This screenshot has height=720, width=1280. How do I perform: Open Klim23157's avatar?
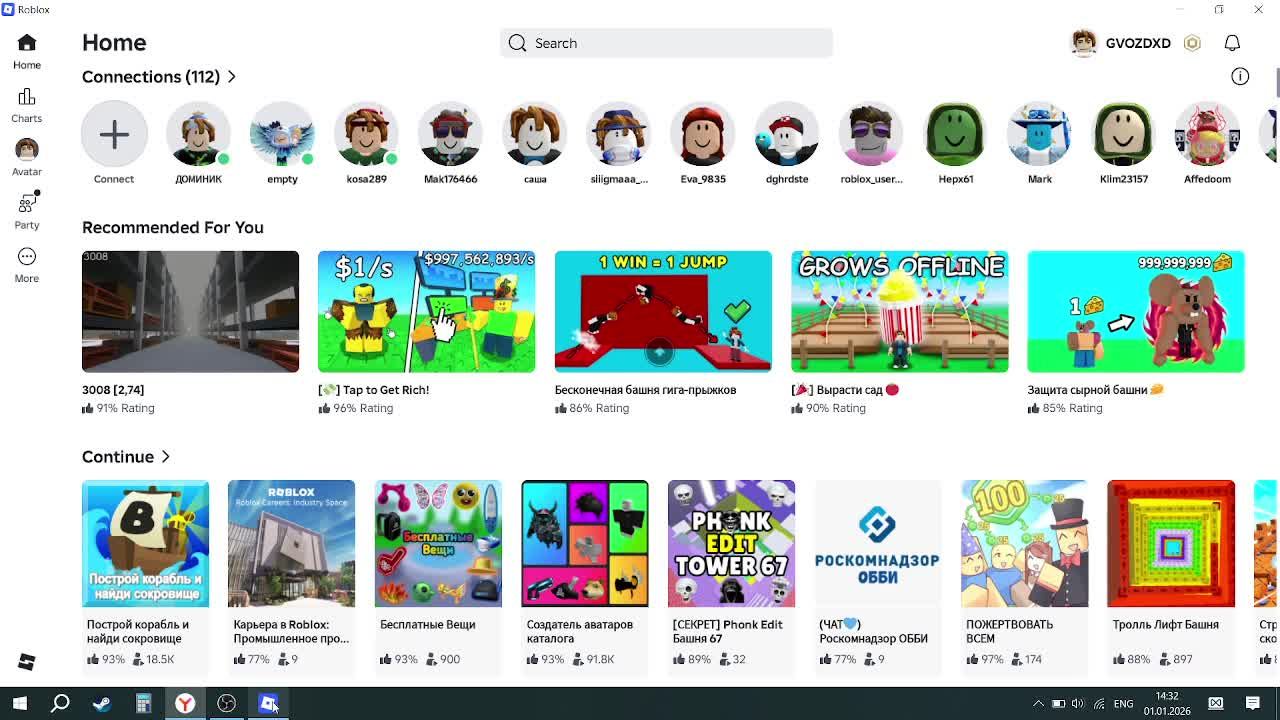point(1124,134)
